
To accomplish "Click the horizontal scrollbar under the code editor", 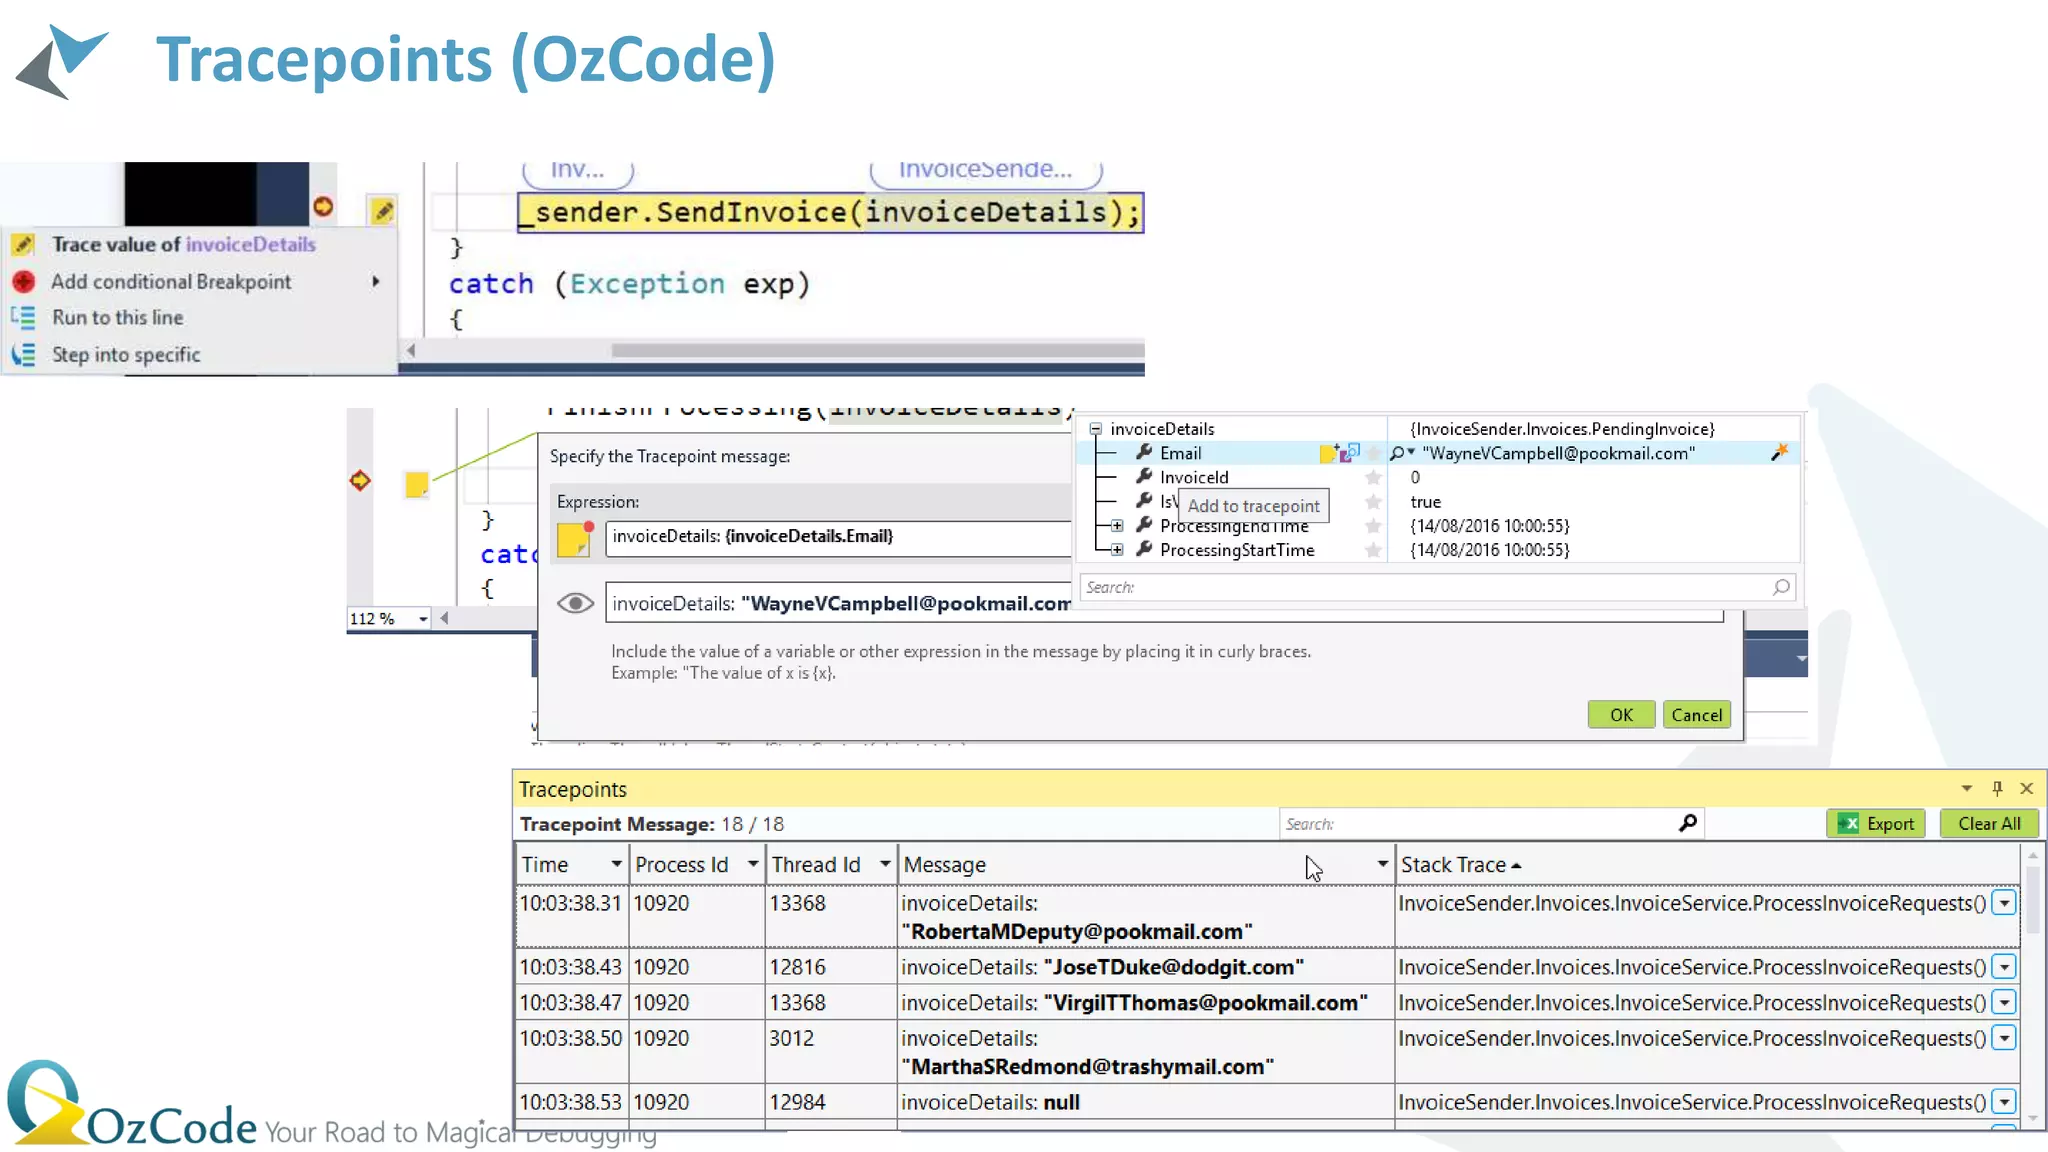I will click(x=876, y=351).
